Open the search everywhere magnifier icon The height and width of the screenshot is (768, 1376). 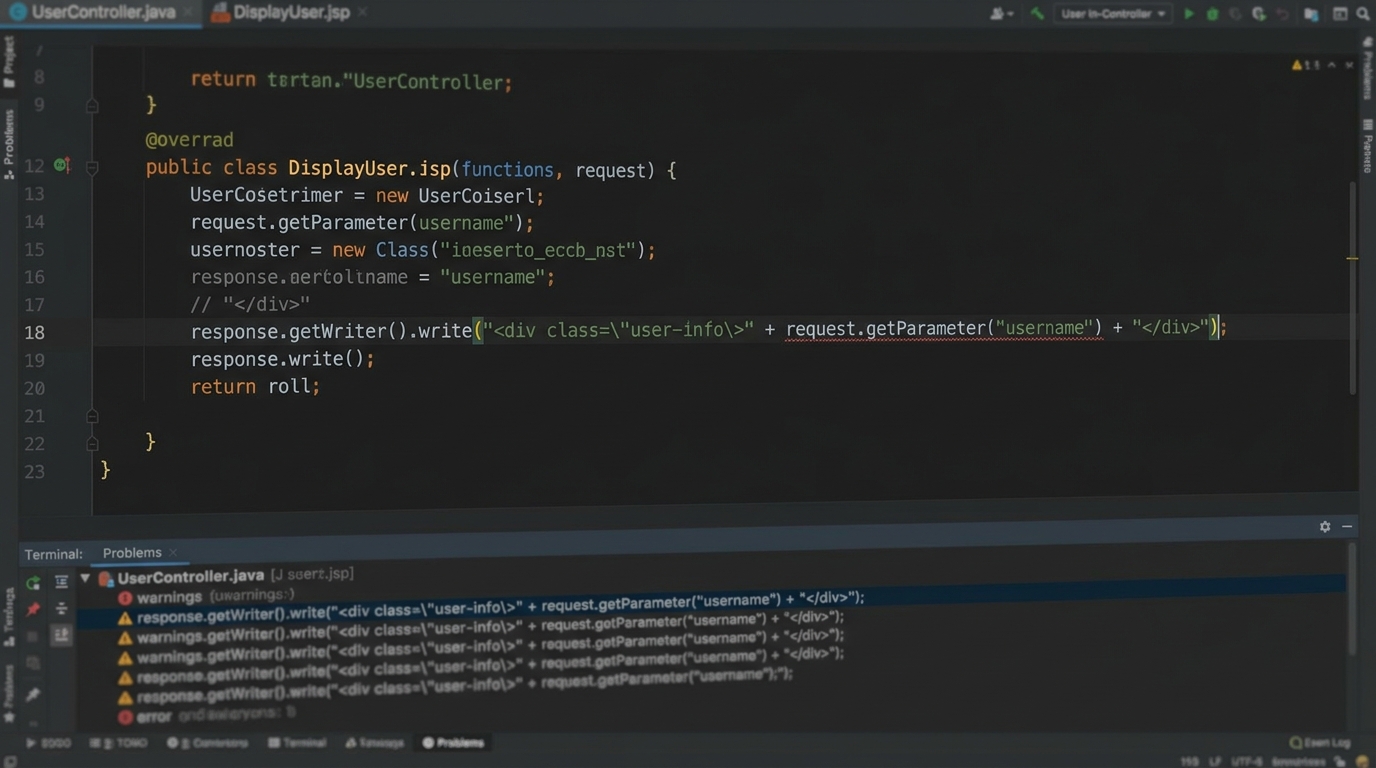coord(1363,14)
